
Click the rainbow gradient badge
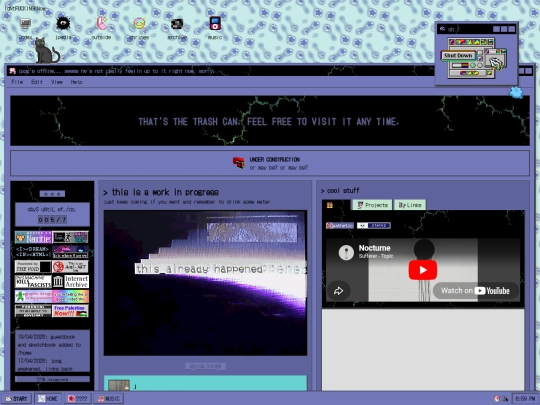click(70, 296)
